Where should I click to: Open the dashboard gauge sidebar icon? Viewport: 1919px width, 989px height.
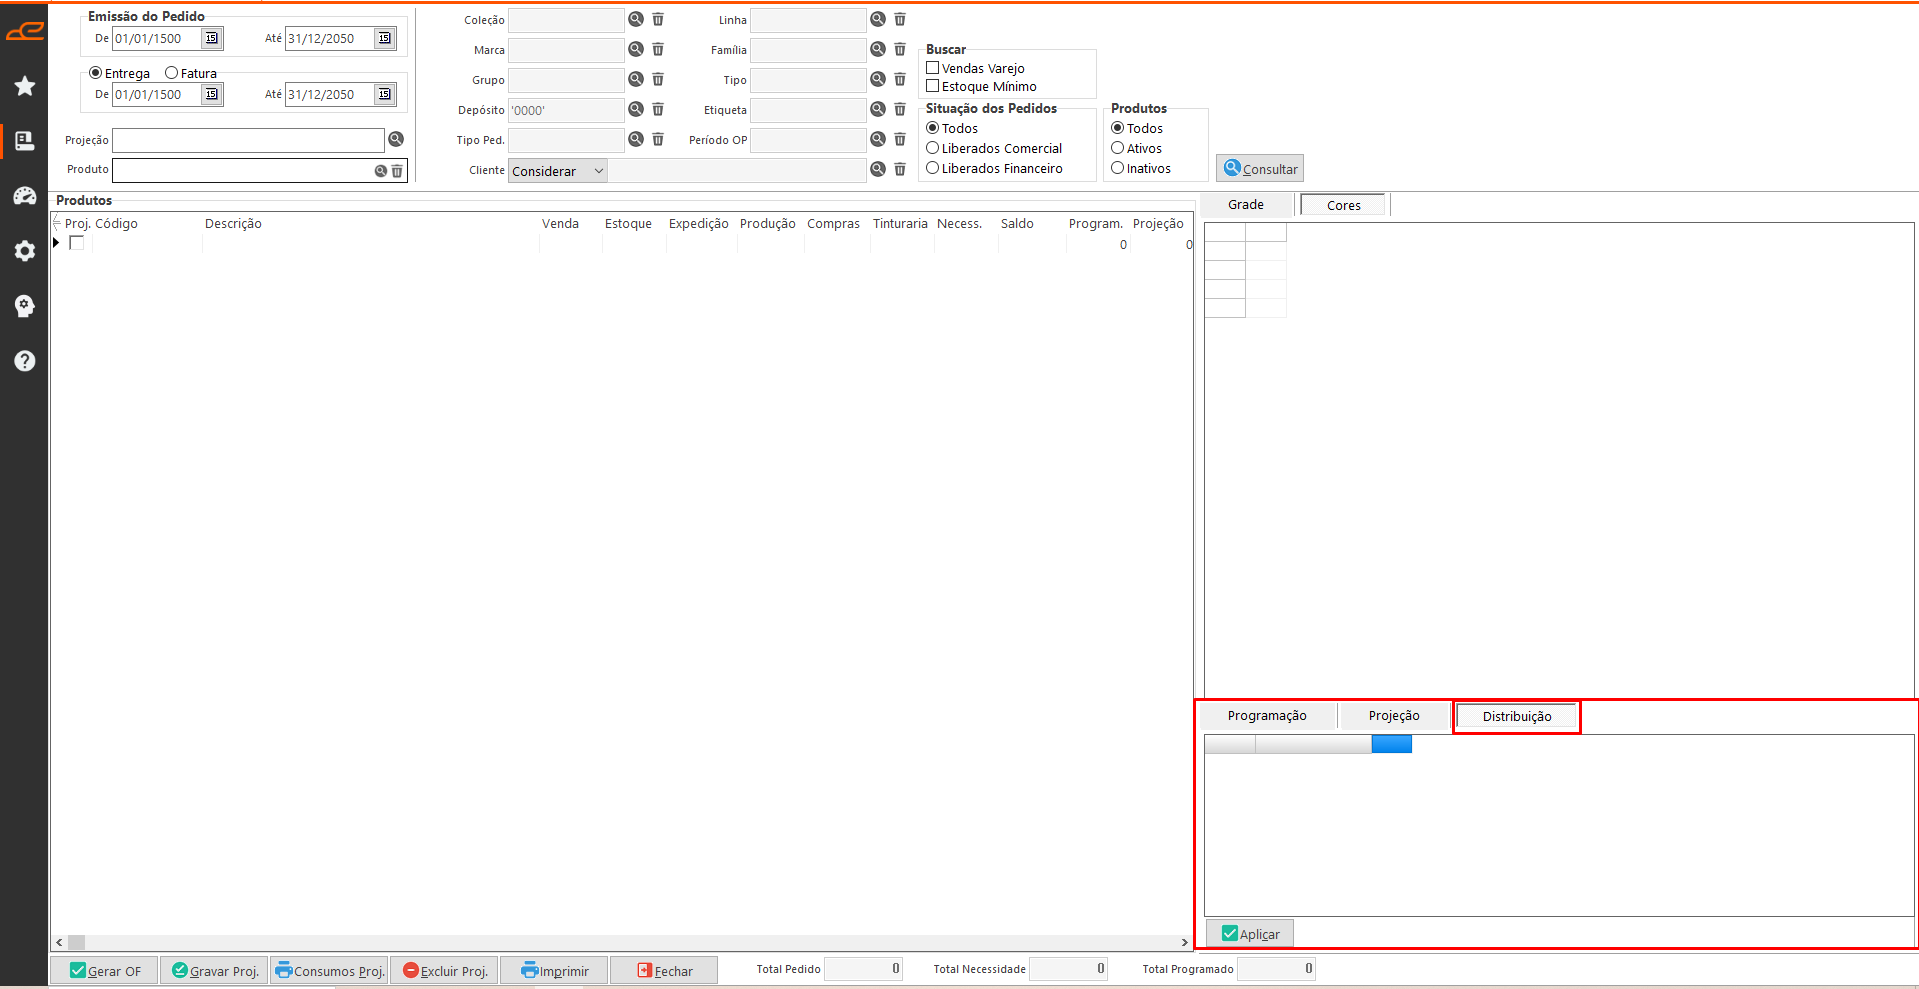[25, 196]
